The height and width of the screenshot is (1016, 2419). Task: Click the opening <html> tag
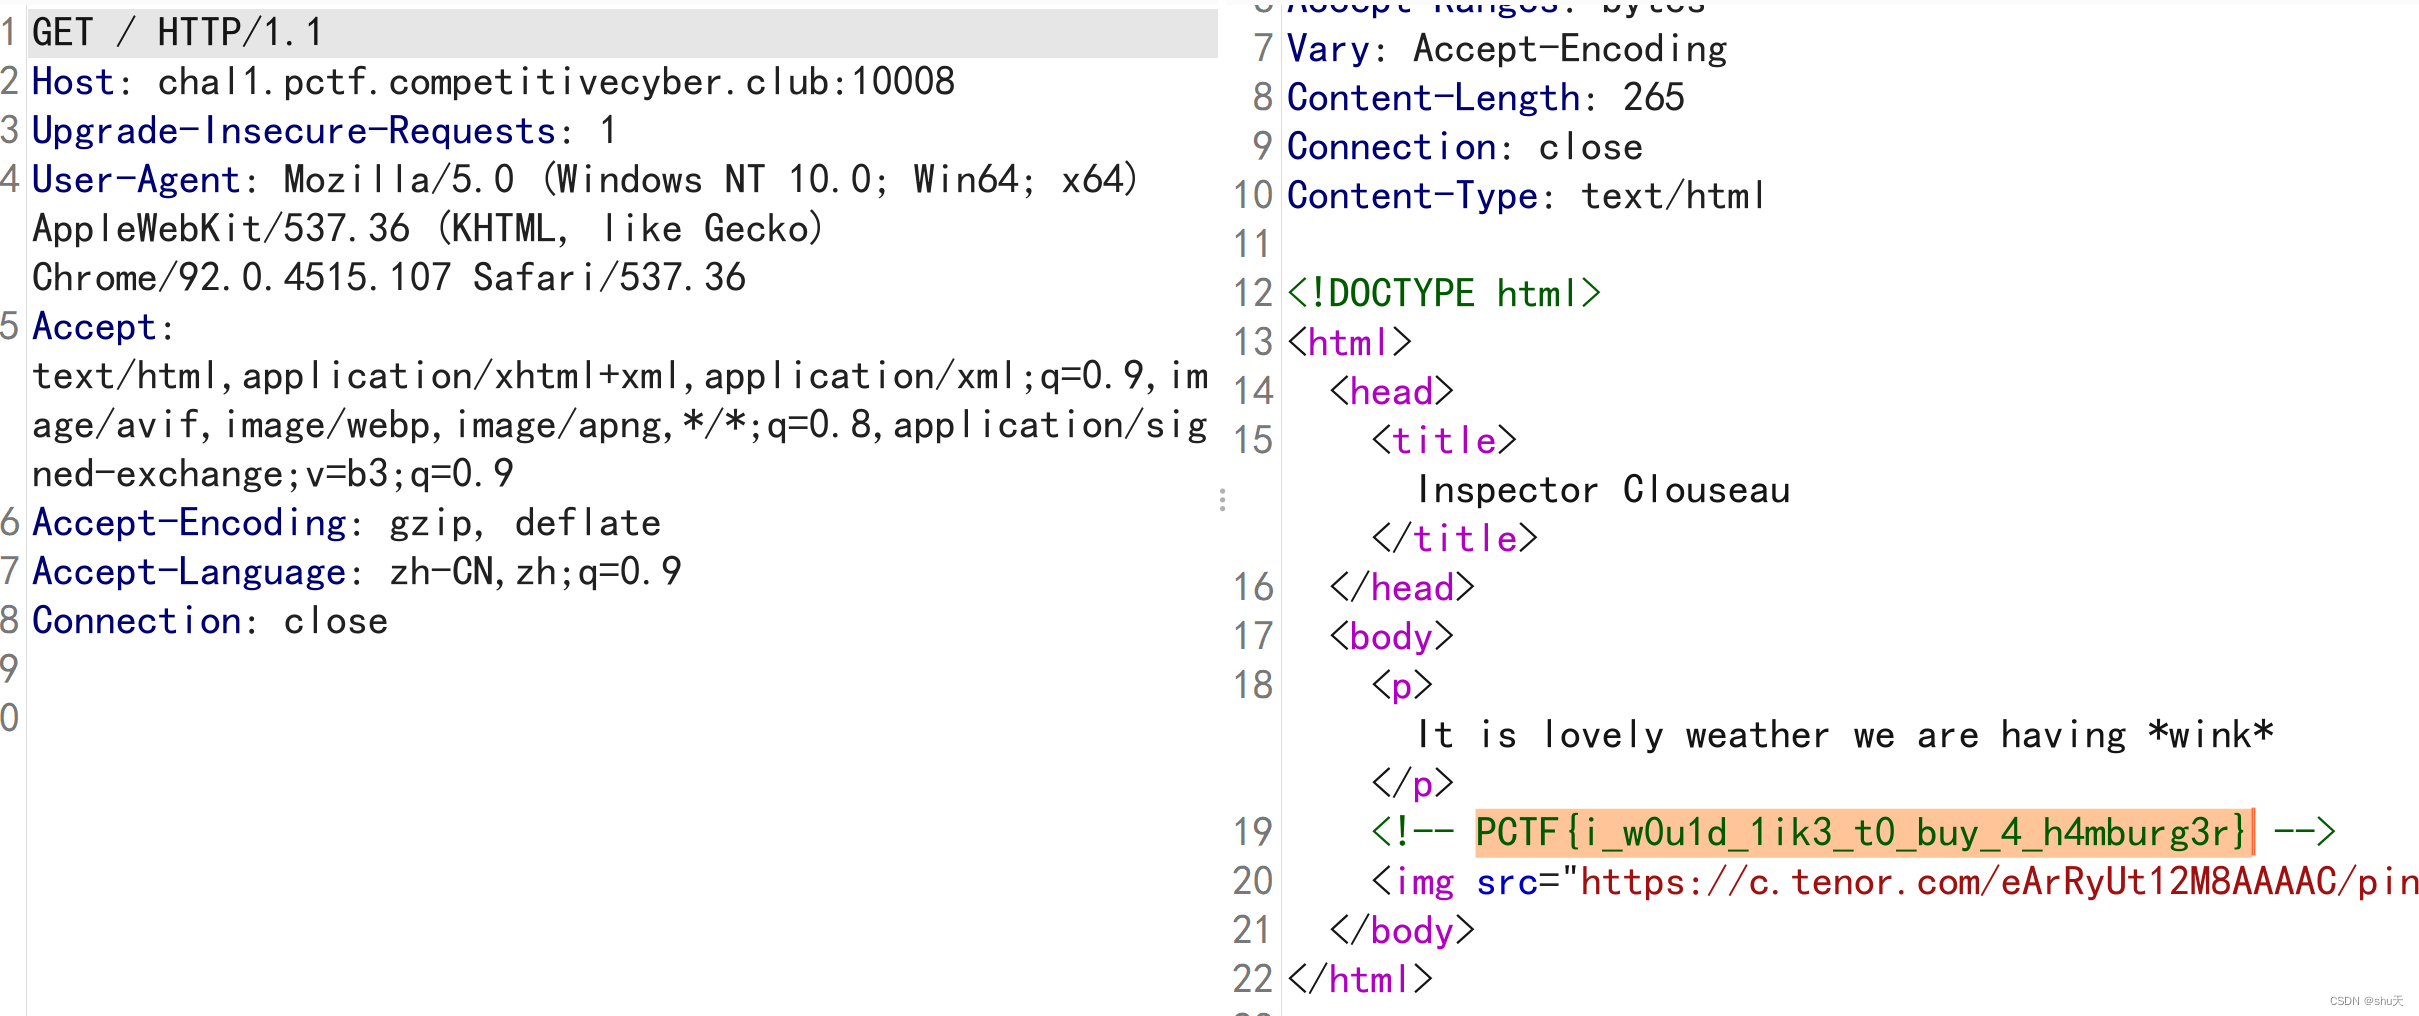coord(1349,343)
